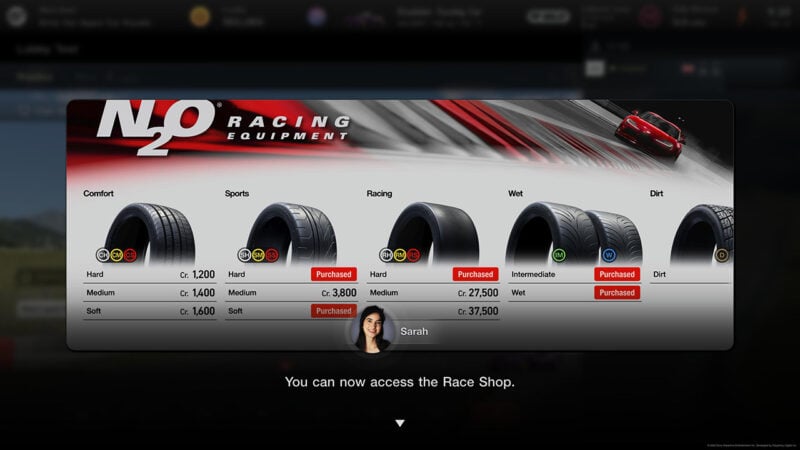Click the red car banner image

[x=649, y=134]
